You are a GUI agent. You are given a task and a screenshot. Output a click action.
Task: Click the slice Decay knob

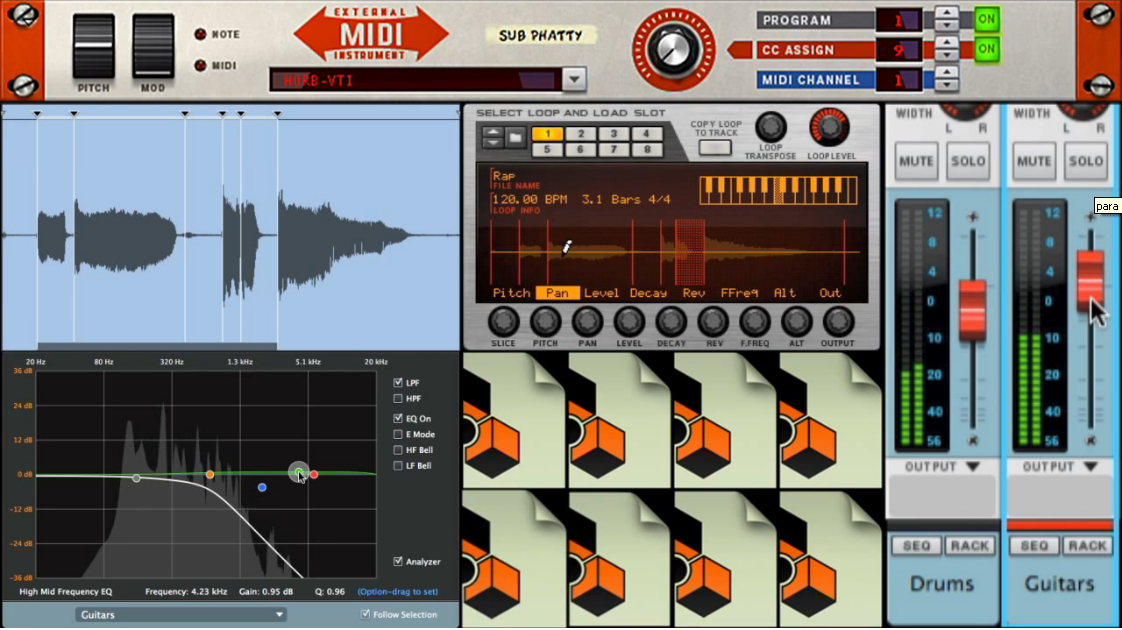tap(670, 322)
